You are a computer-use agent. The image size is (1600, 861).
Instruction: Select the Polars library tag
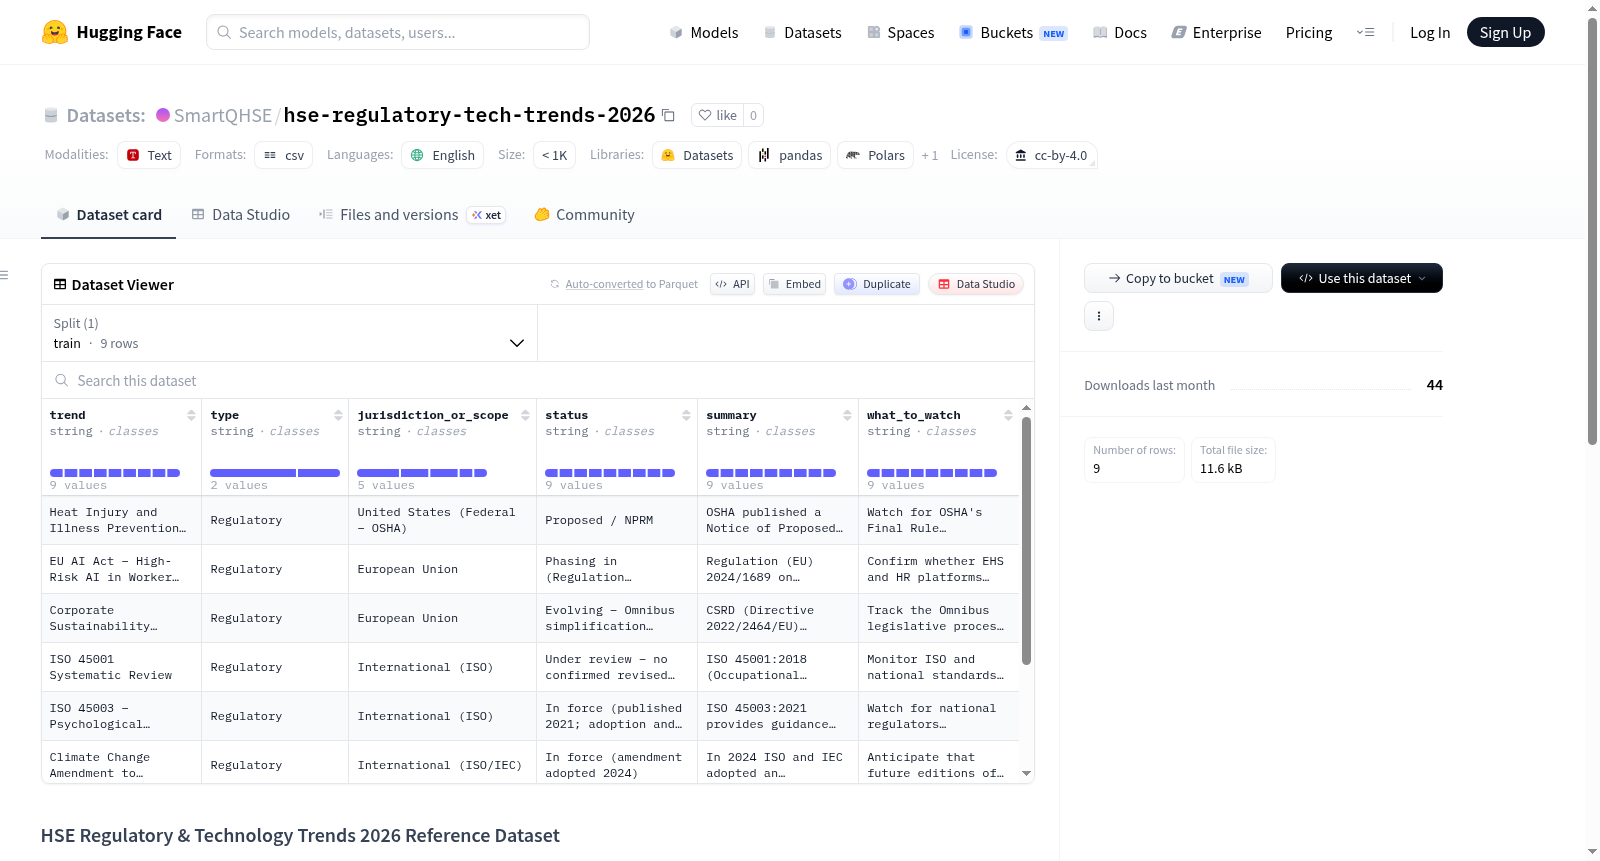click(875, 155)
